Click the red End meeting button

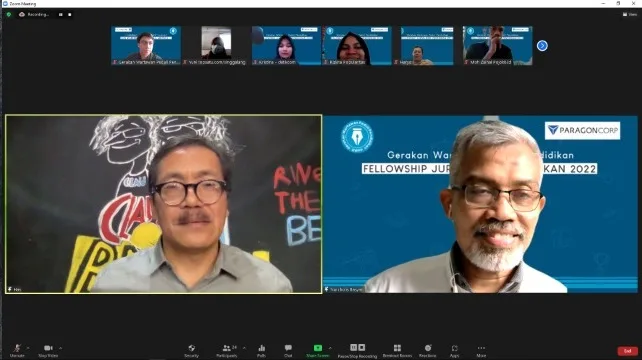(627, 351)
